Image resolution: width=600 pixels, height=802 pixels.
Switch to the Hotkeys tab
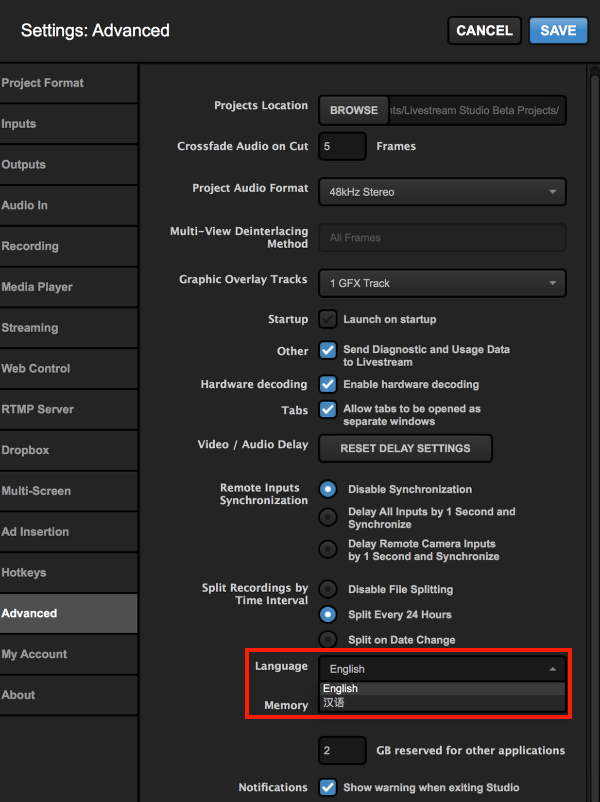[24, 573]
